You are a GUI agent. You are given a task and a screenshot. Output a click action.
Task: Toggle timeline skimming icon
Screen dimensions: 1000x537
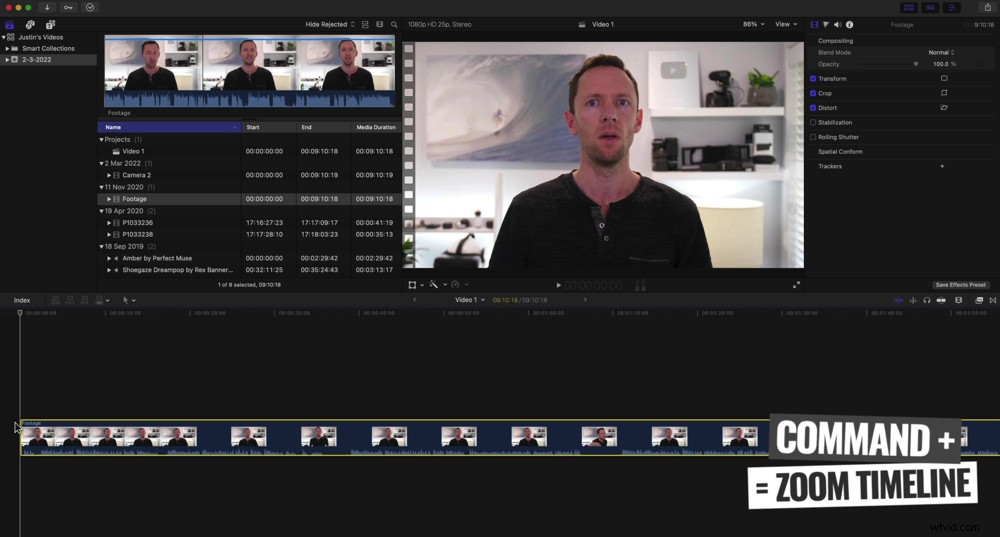click(899, 300)
